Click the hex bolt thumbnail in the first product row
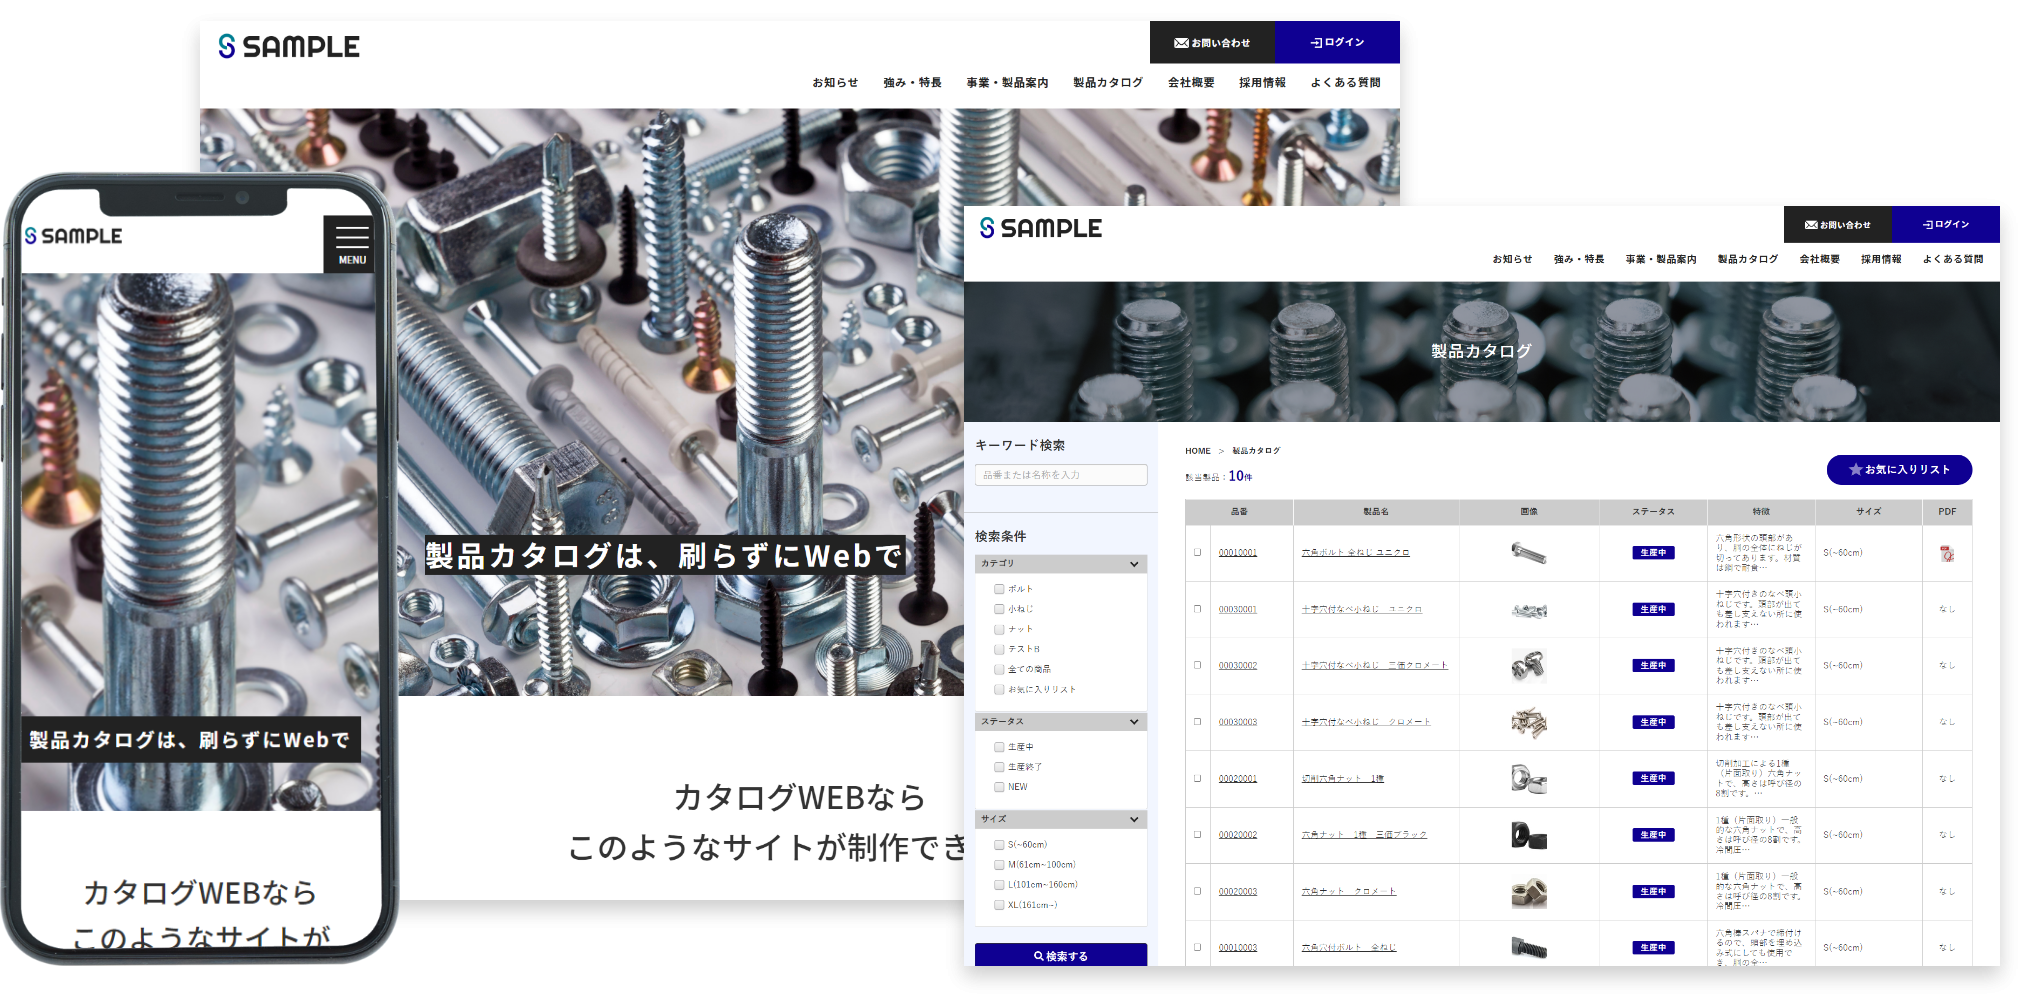Screen dimensions: 2030x1006 pos(1528,553)
